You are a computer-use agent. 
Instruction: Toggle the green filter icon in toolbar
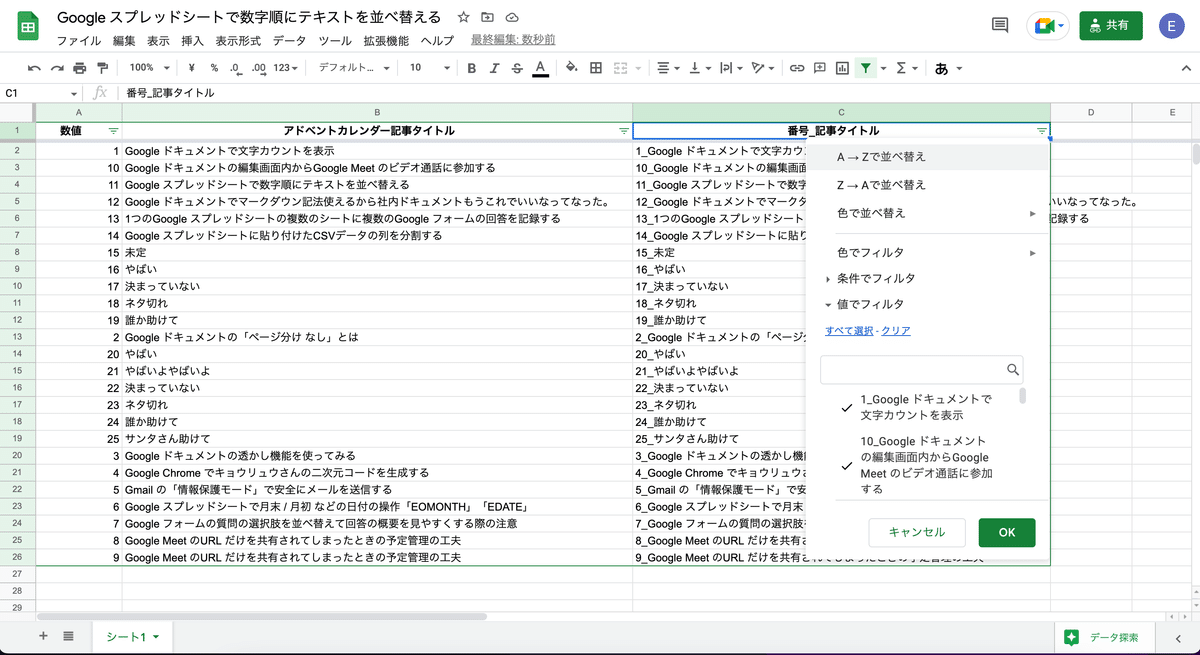coord(866,68)
